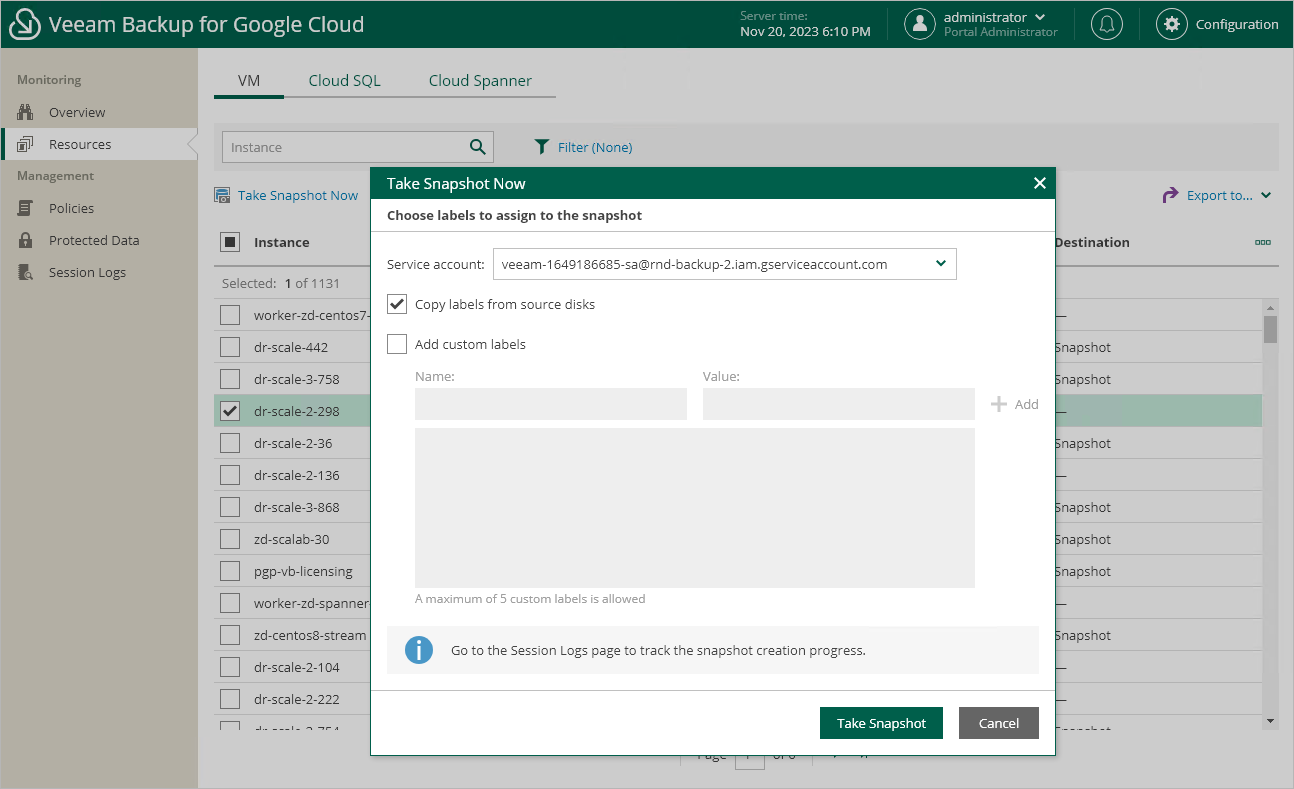Expand the Export to dropdown arrow
Viewport: 1294px width, 789px height.
coord(1266,195)
